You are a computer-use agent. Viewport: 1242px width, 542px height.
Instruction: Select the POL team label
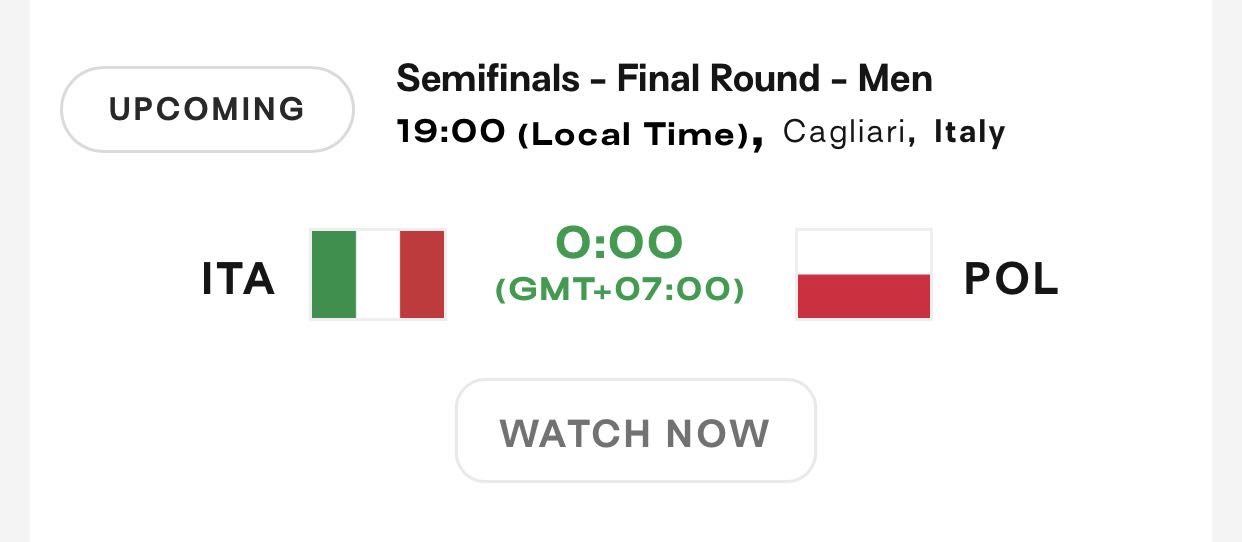(1011, 280)
